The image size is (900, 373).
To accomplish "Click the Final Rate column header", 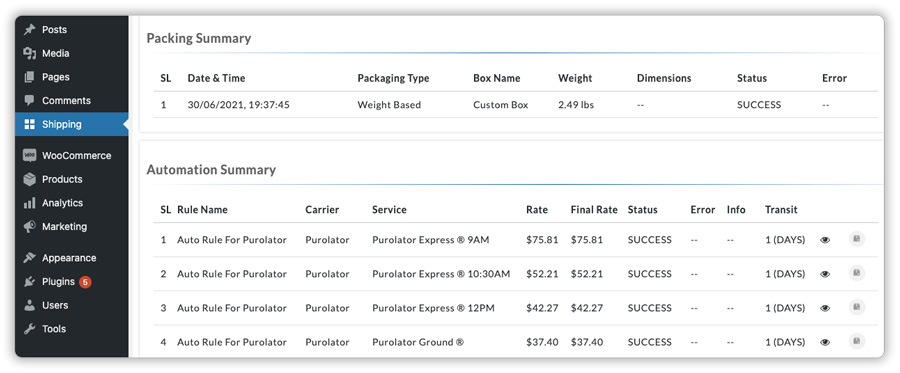I will pos(594,209).
